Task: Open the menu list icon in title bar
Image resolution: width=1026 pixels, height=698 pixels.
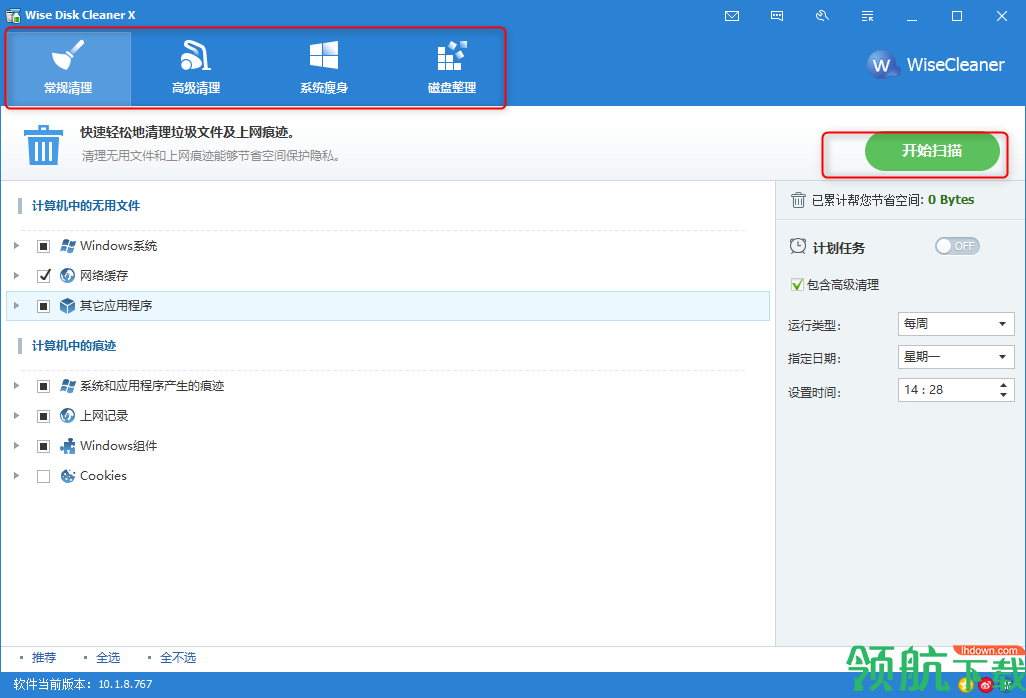Action: point(868,16)
